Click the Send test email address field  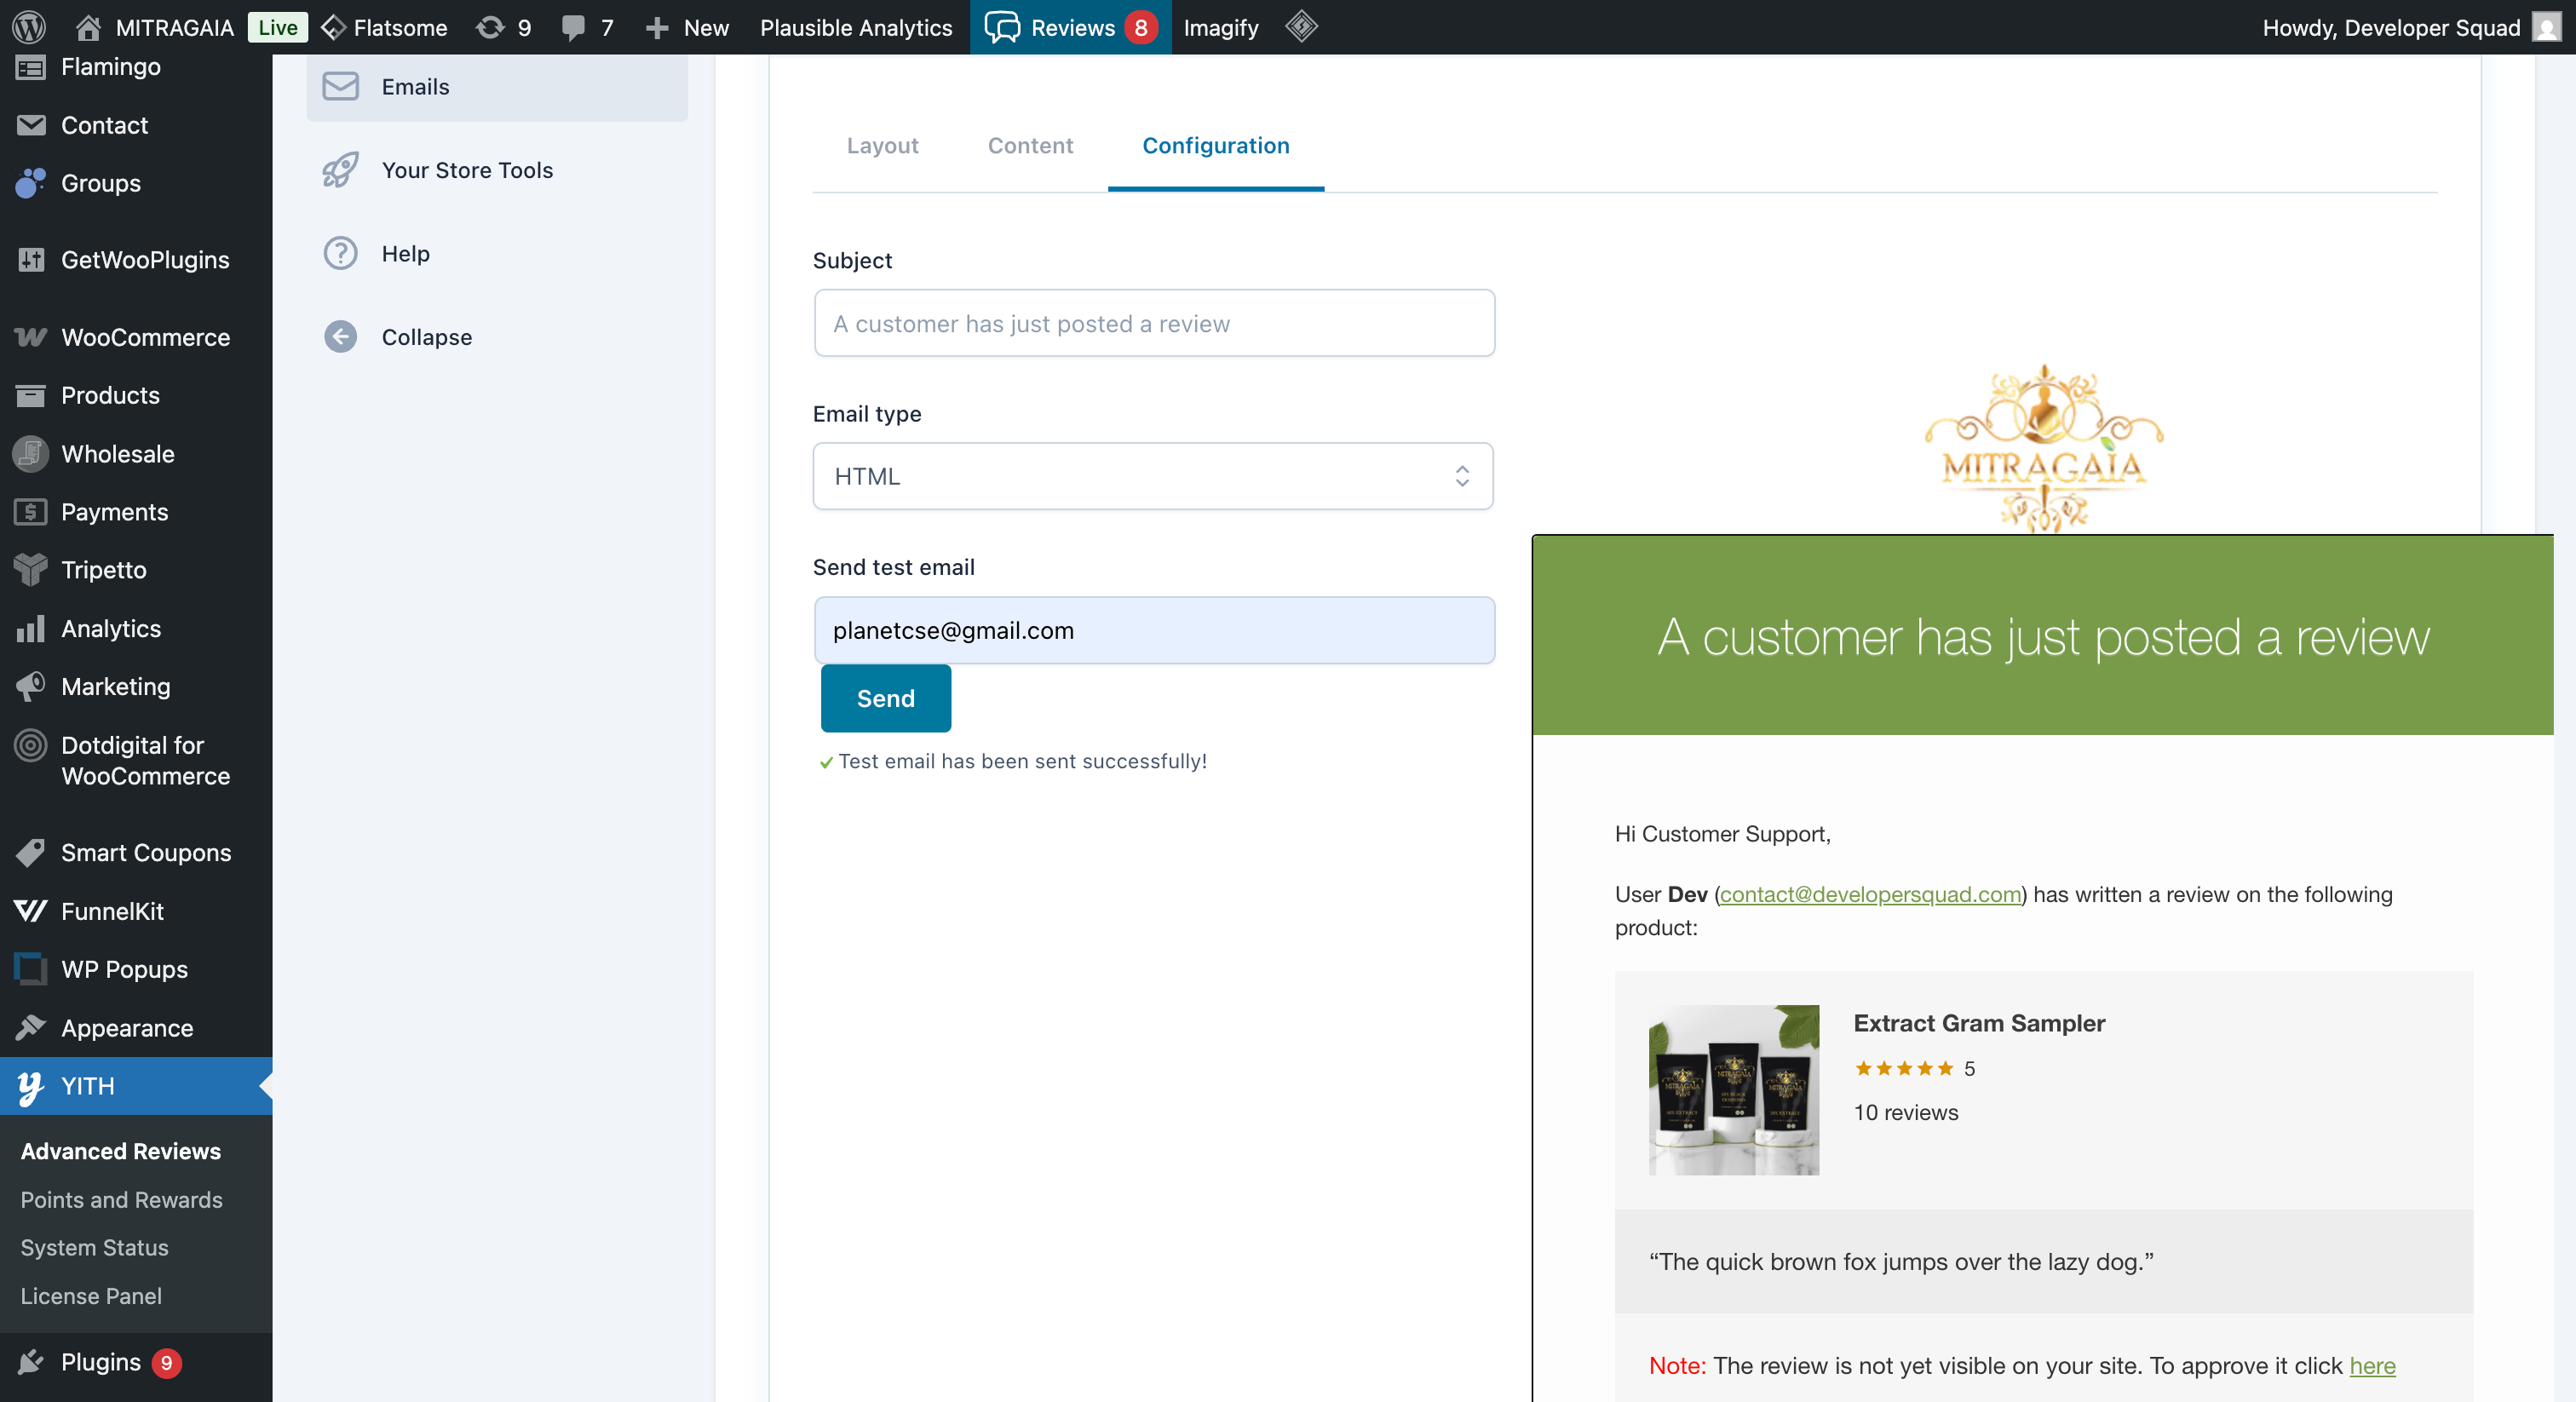pos(1154,630)
